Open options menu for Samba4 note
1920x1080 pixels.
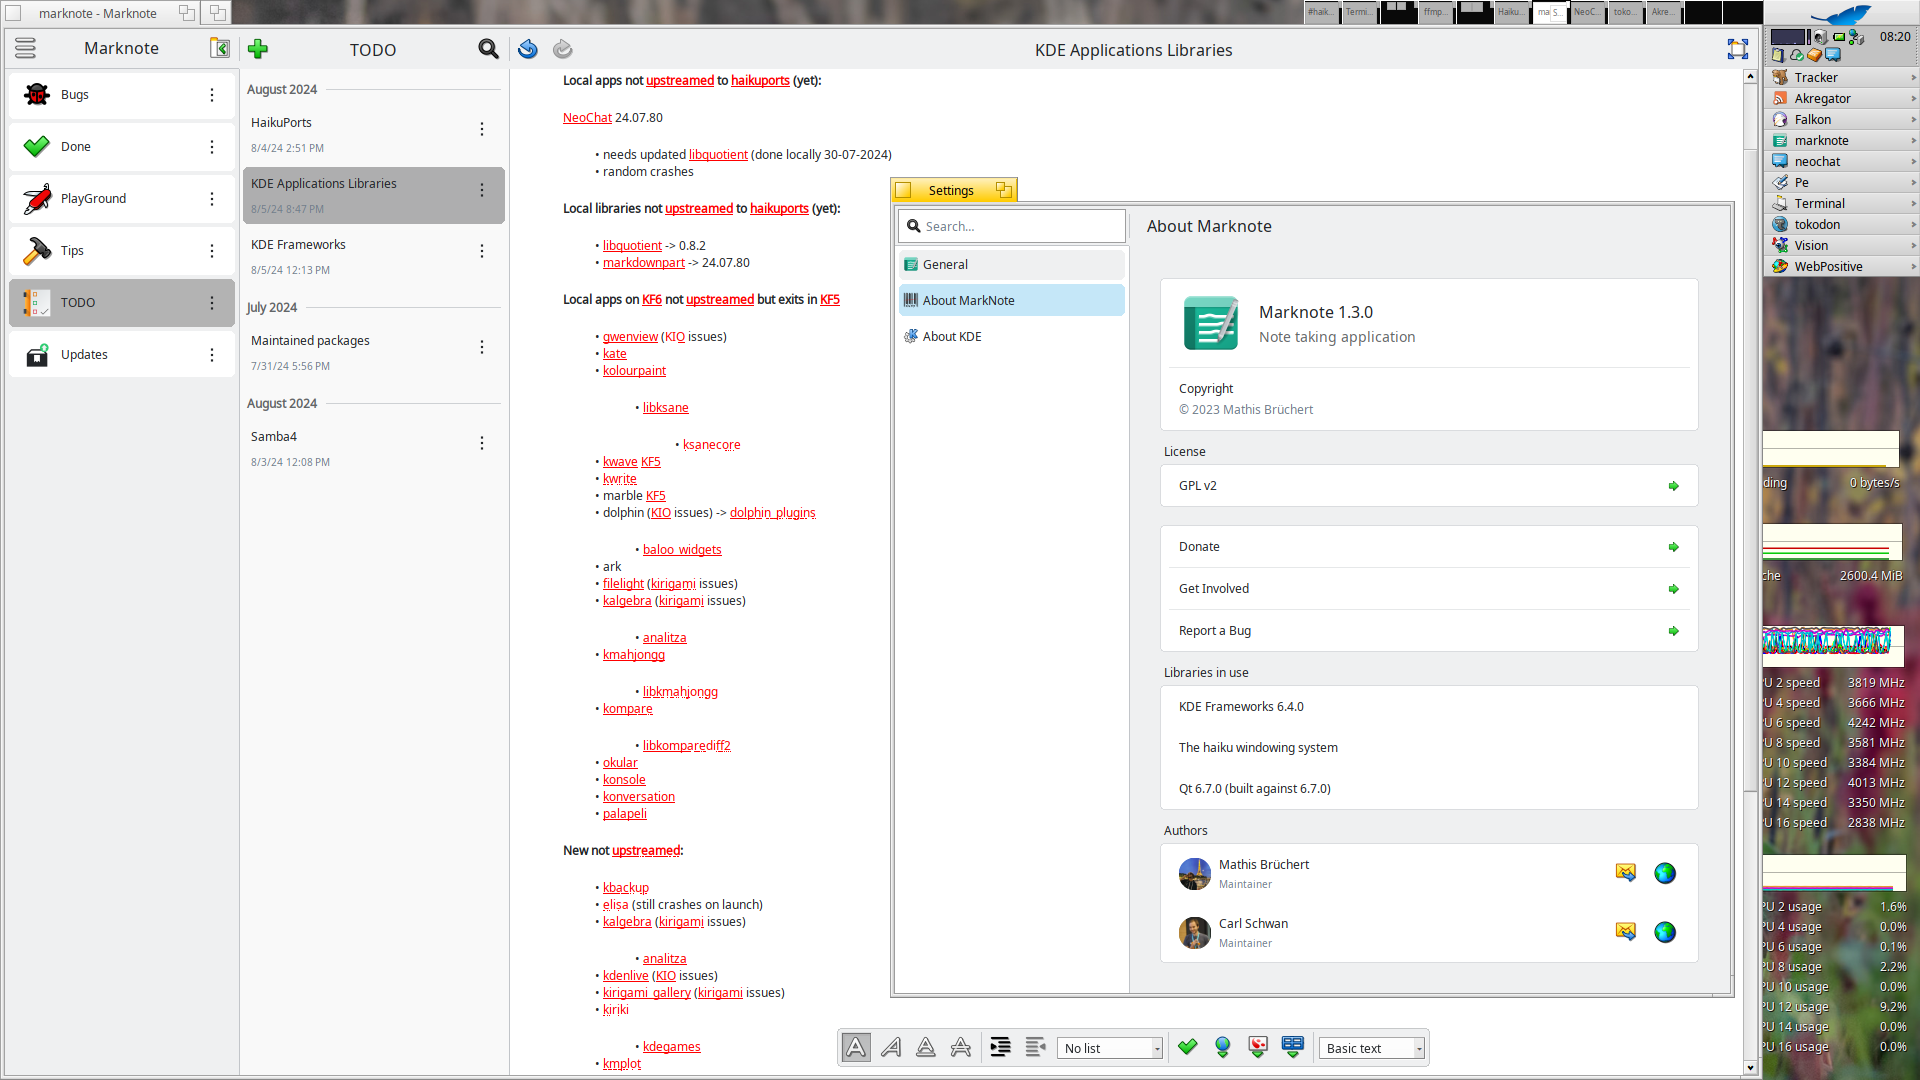click(x=482, y=443)
